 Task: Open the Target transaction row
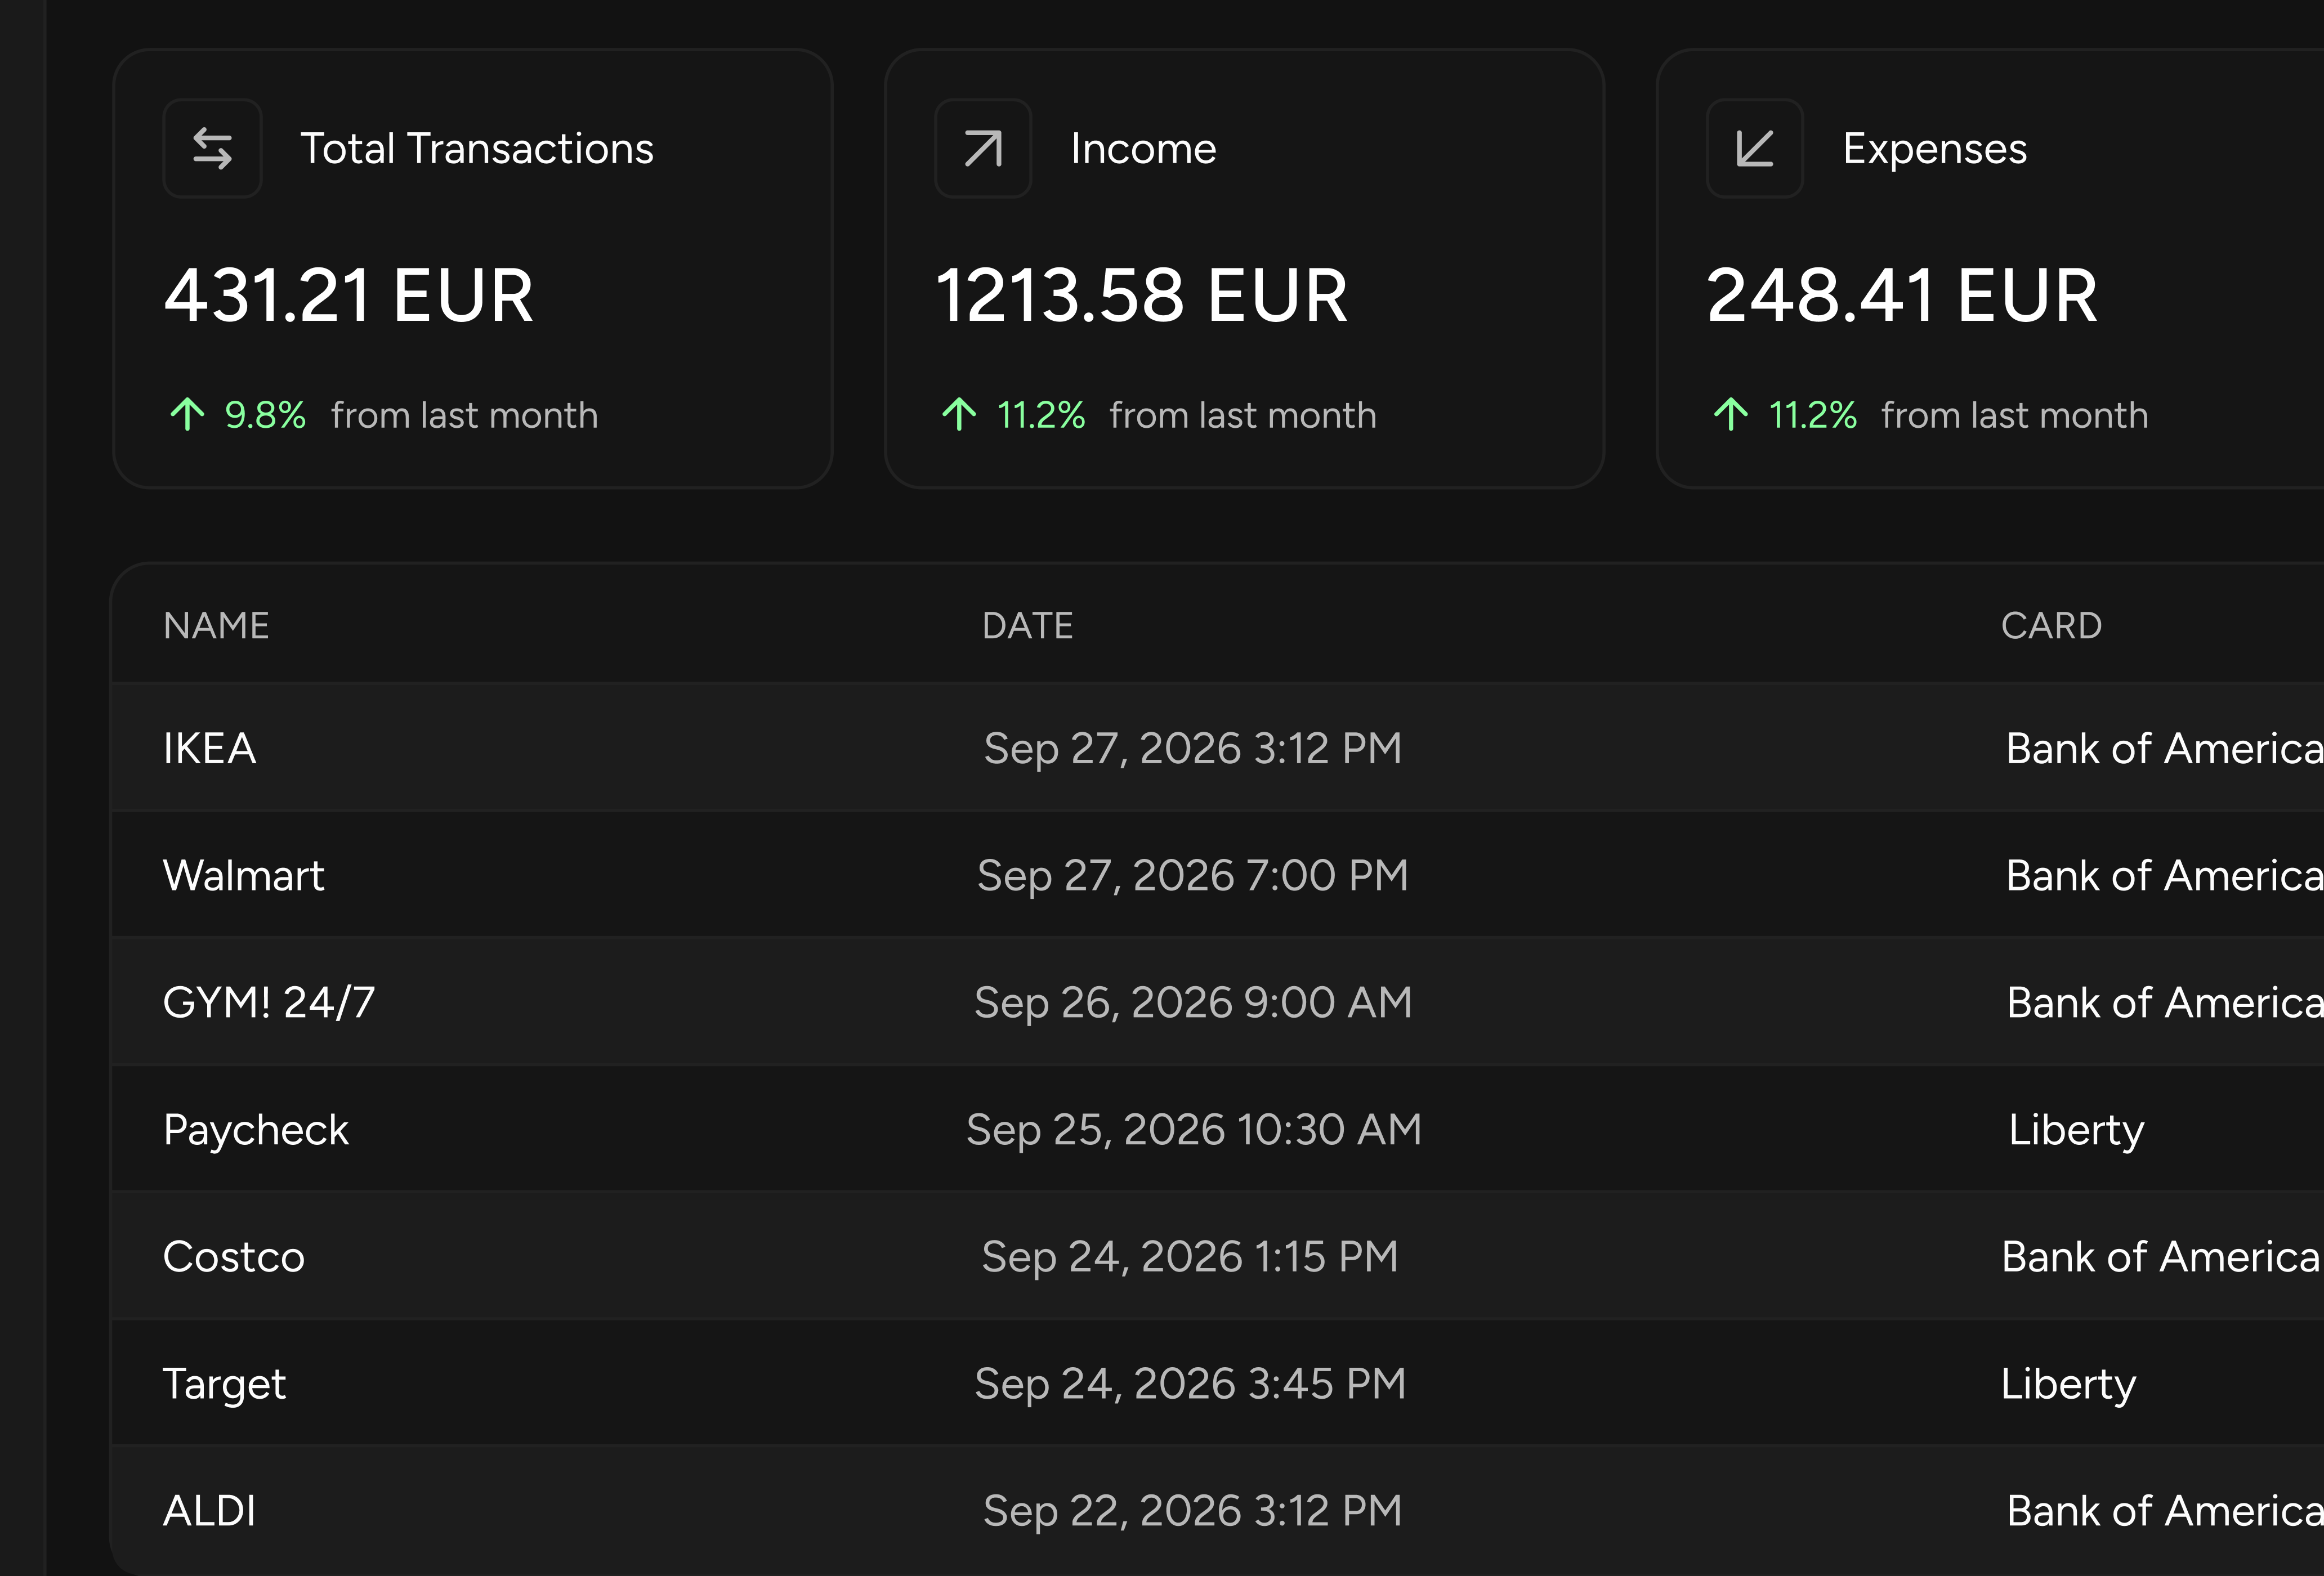pos(1217,1383)
